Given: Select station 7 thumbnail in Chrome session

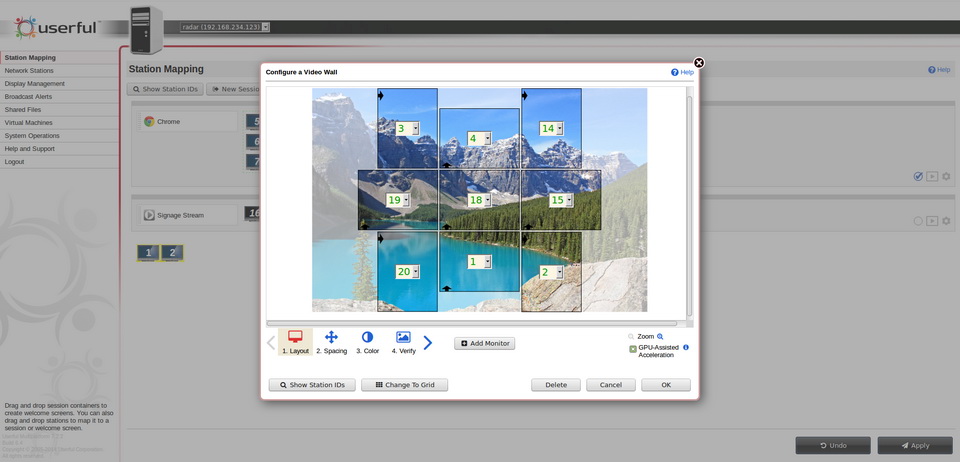Looking at the screenshot, I should pyautogui.click(x=253, y=162).
